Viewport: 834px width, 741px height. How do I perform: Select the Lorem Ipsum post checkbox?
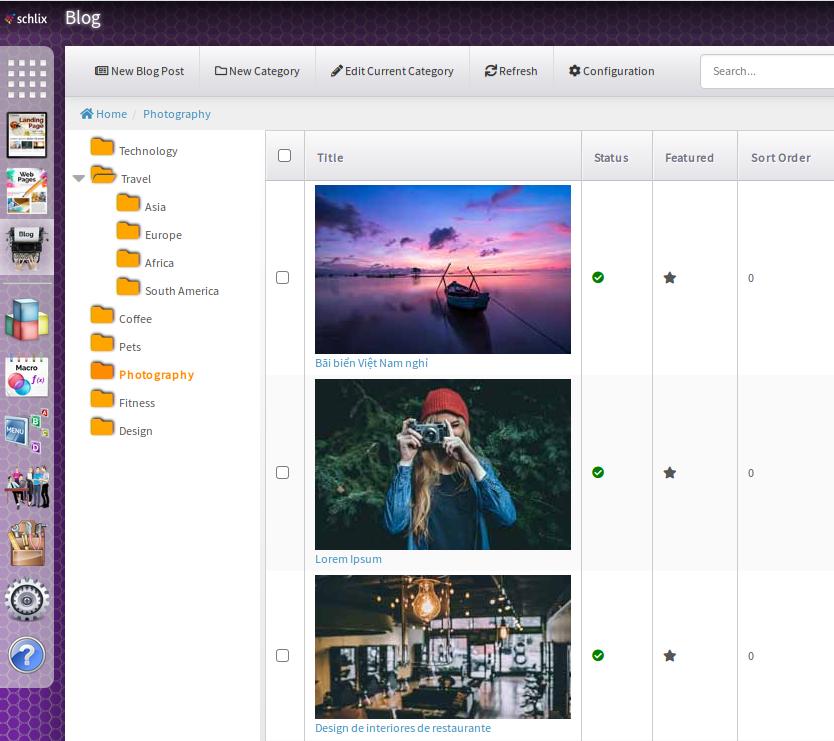(282, 473)
